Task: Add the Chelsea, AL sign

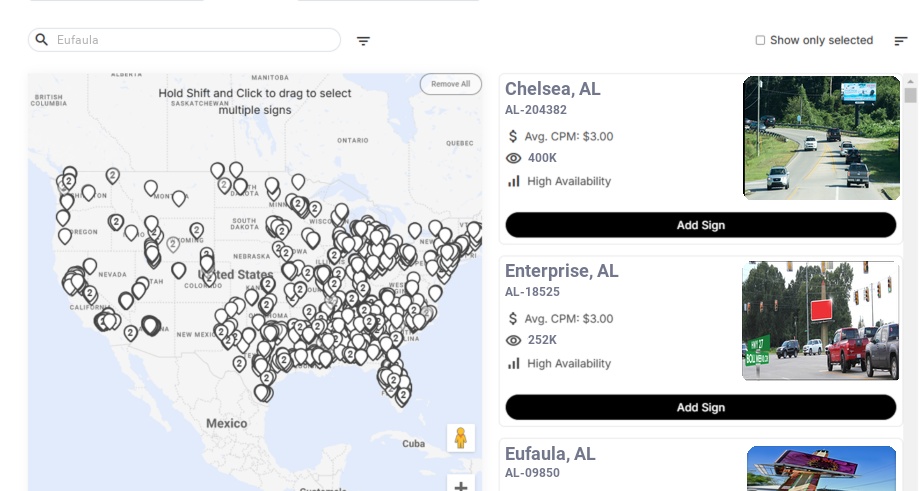Action: coord(700,225)
